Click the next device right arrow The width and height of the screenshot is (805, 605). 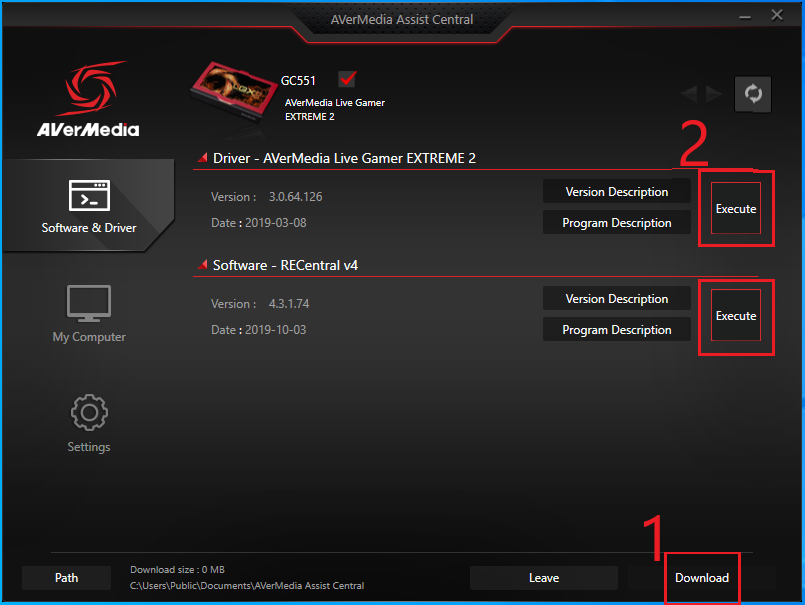(714, 94)
